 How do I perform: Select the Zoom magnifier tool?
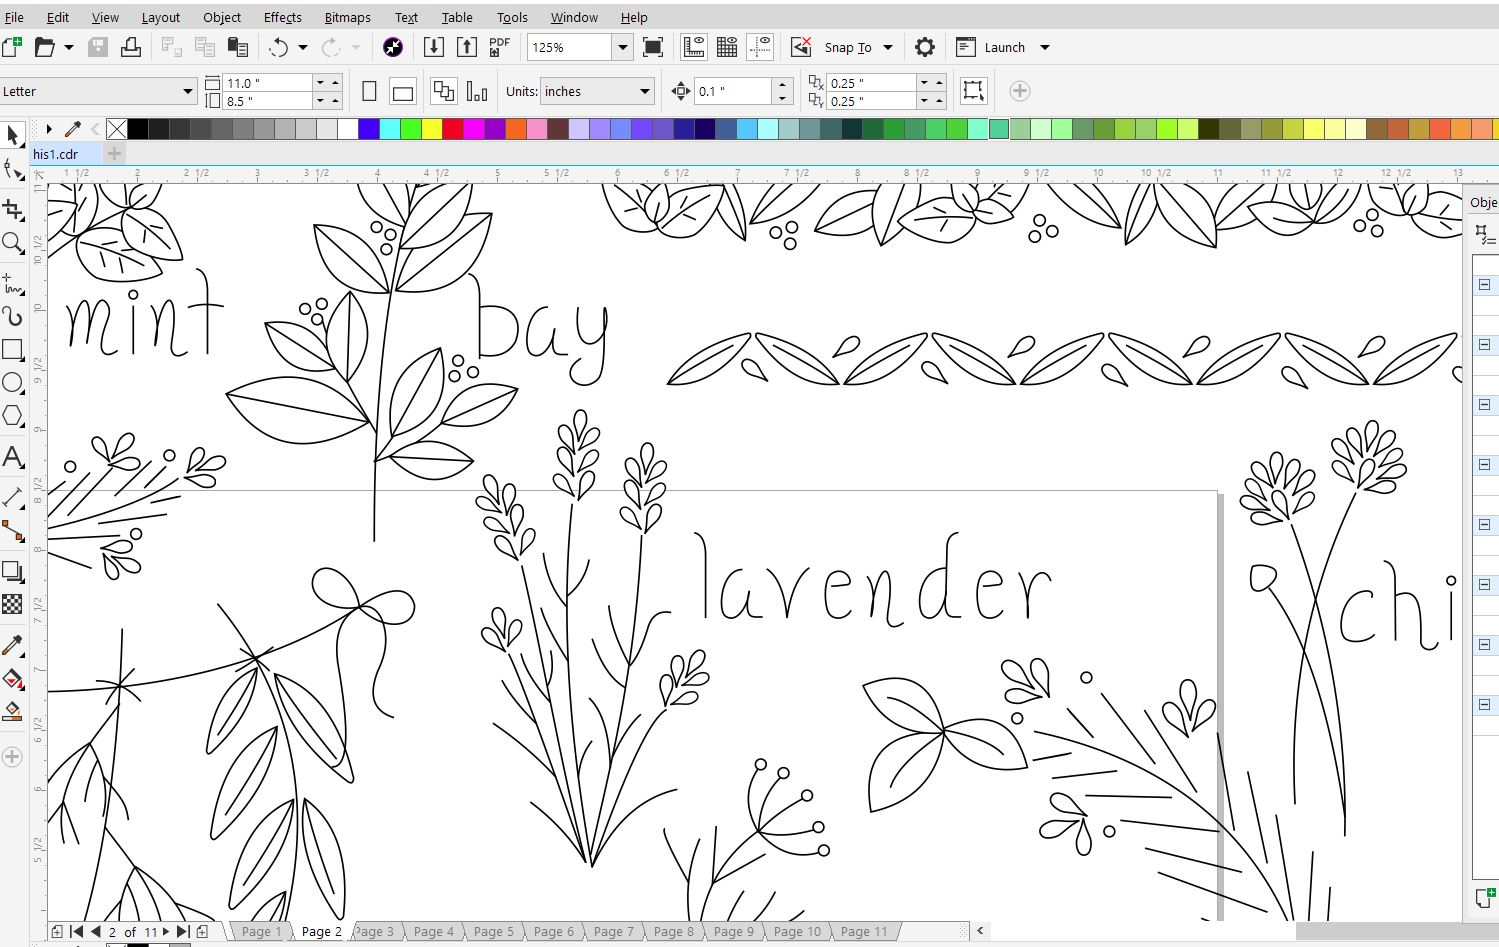point(13,243)
